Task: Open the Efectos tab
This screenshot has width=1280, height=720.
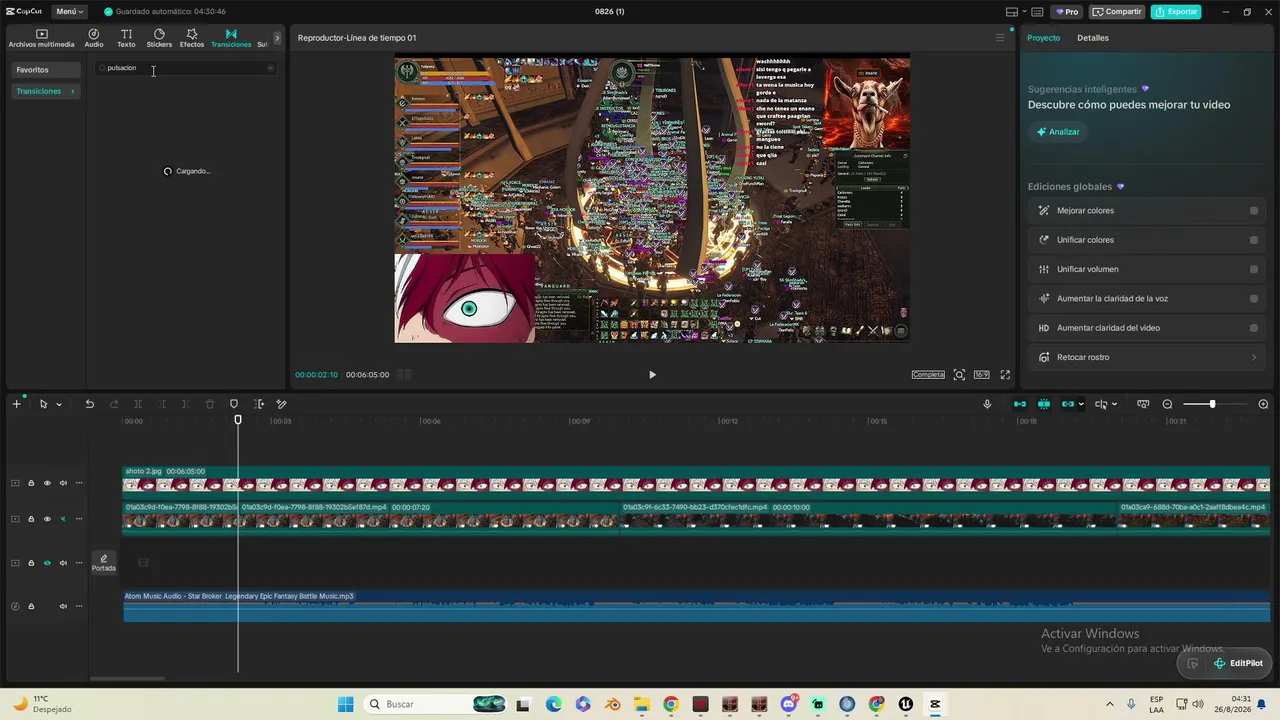Action: click(x=192, y=38)
